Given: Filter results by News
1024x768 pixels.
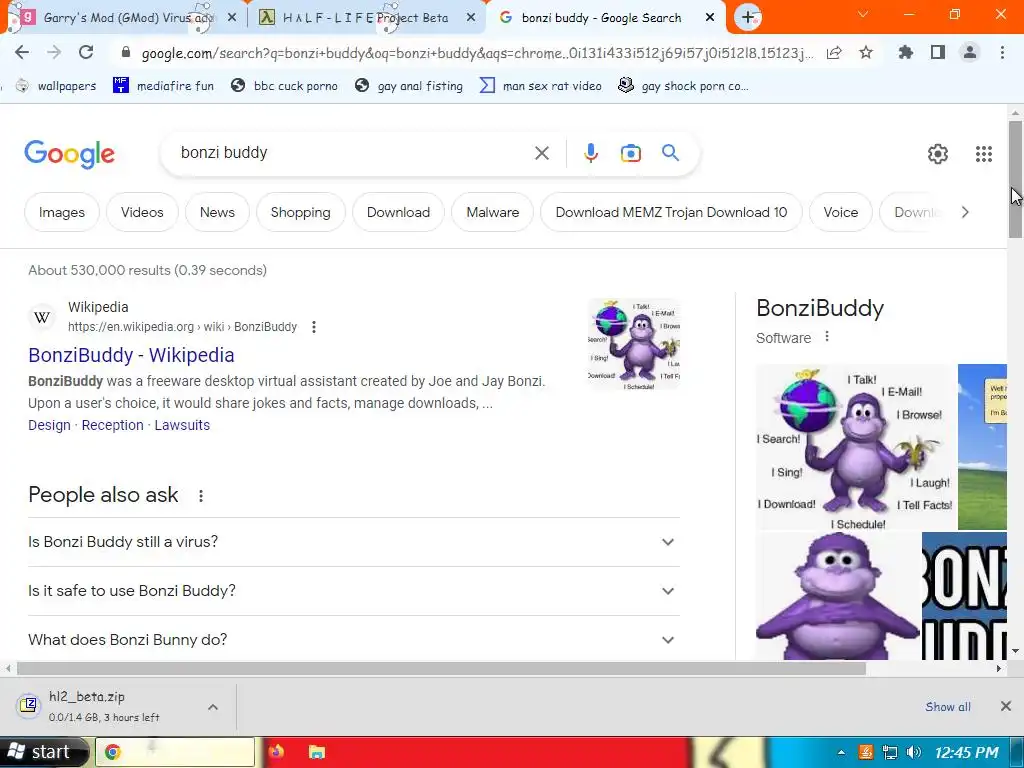Looking at the screenshot, I should click(217, 212).
